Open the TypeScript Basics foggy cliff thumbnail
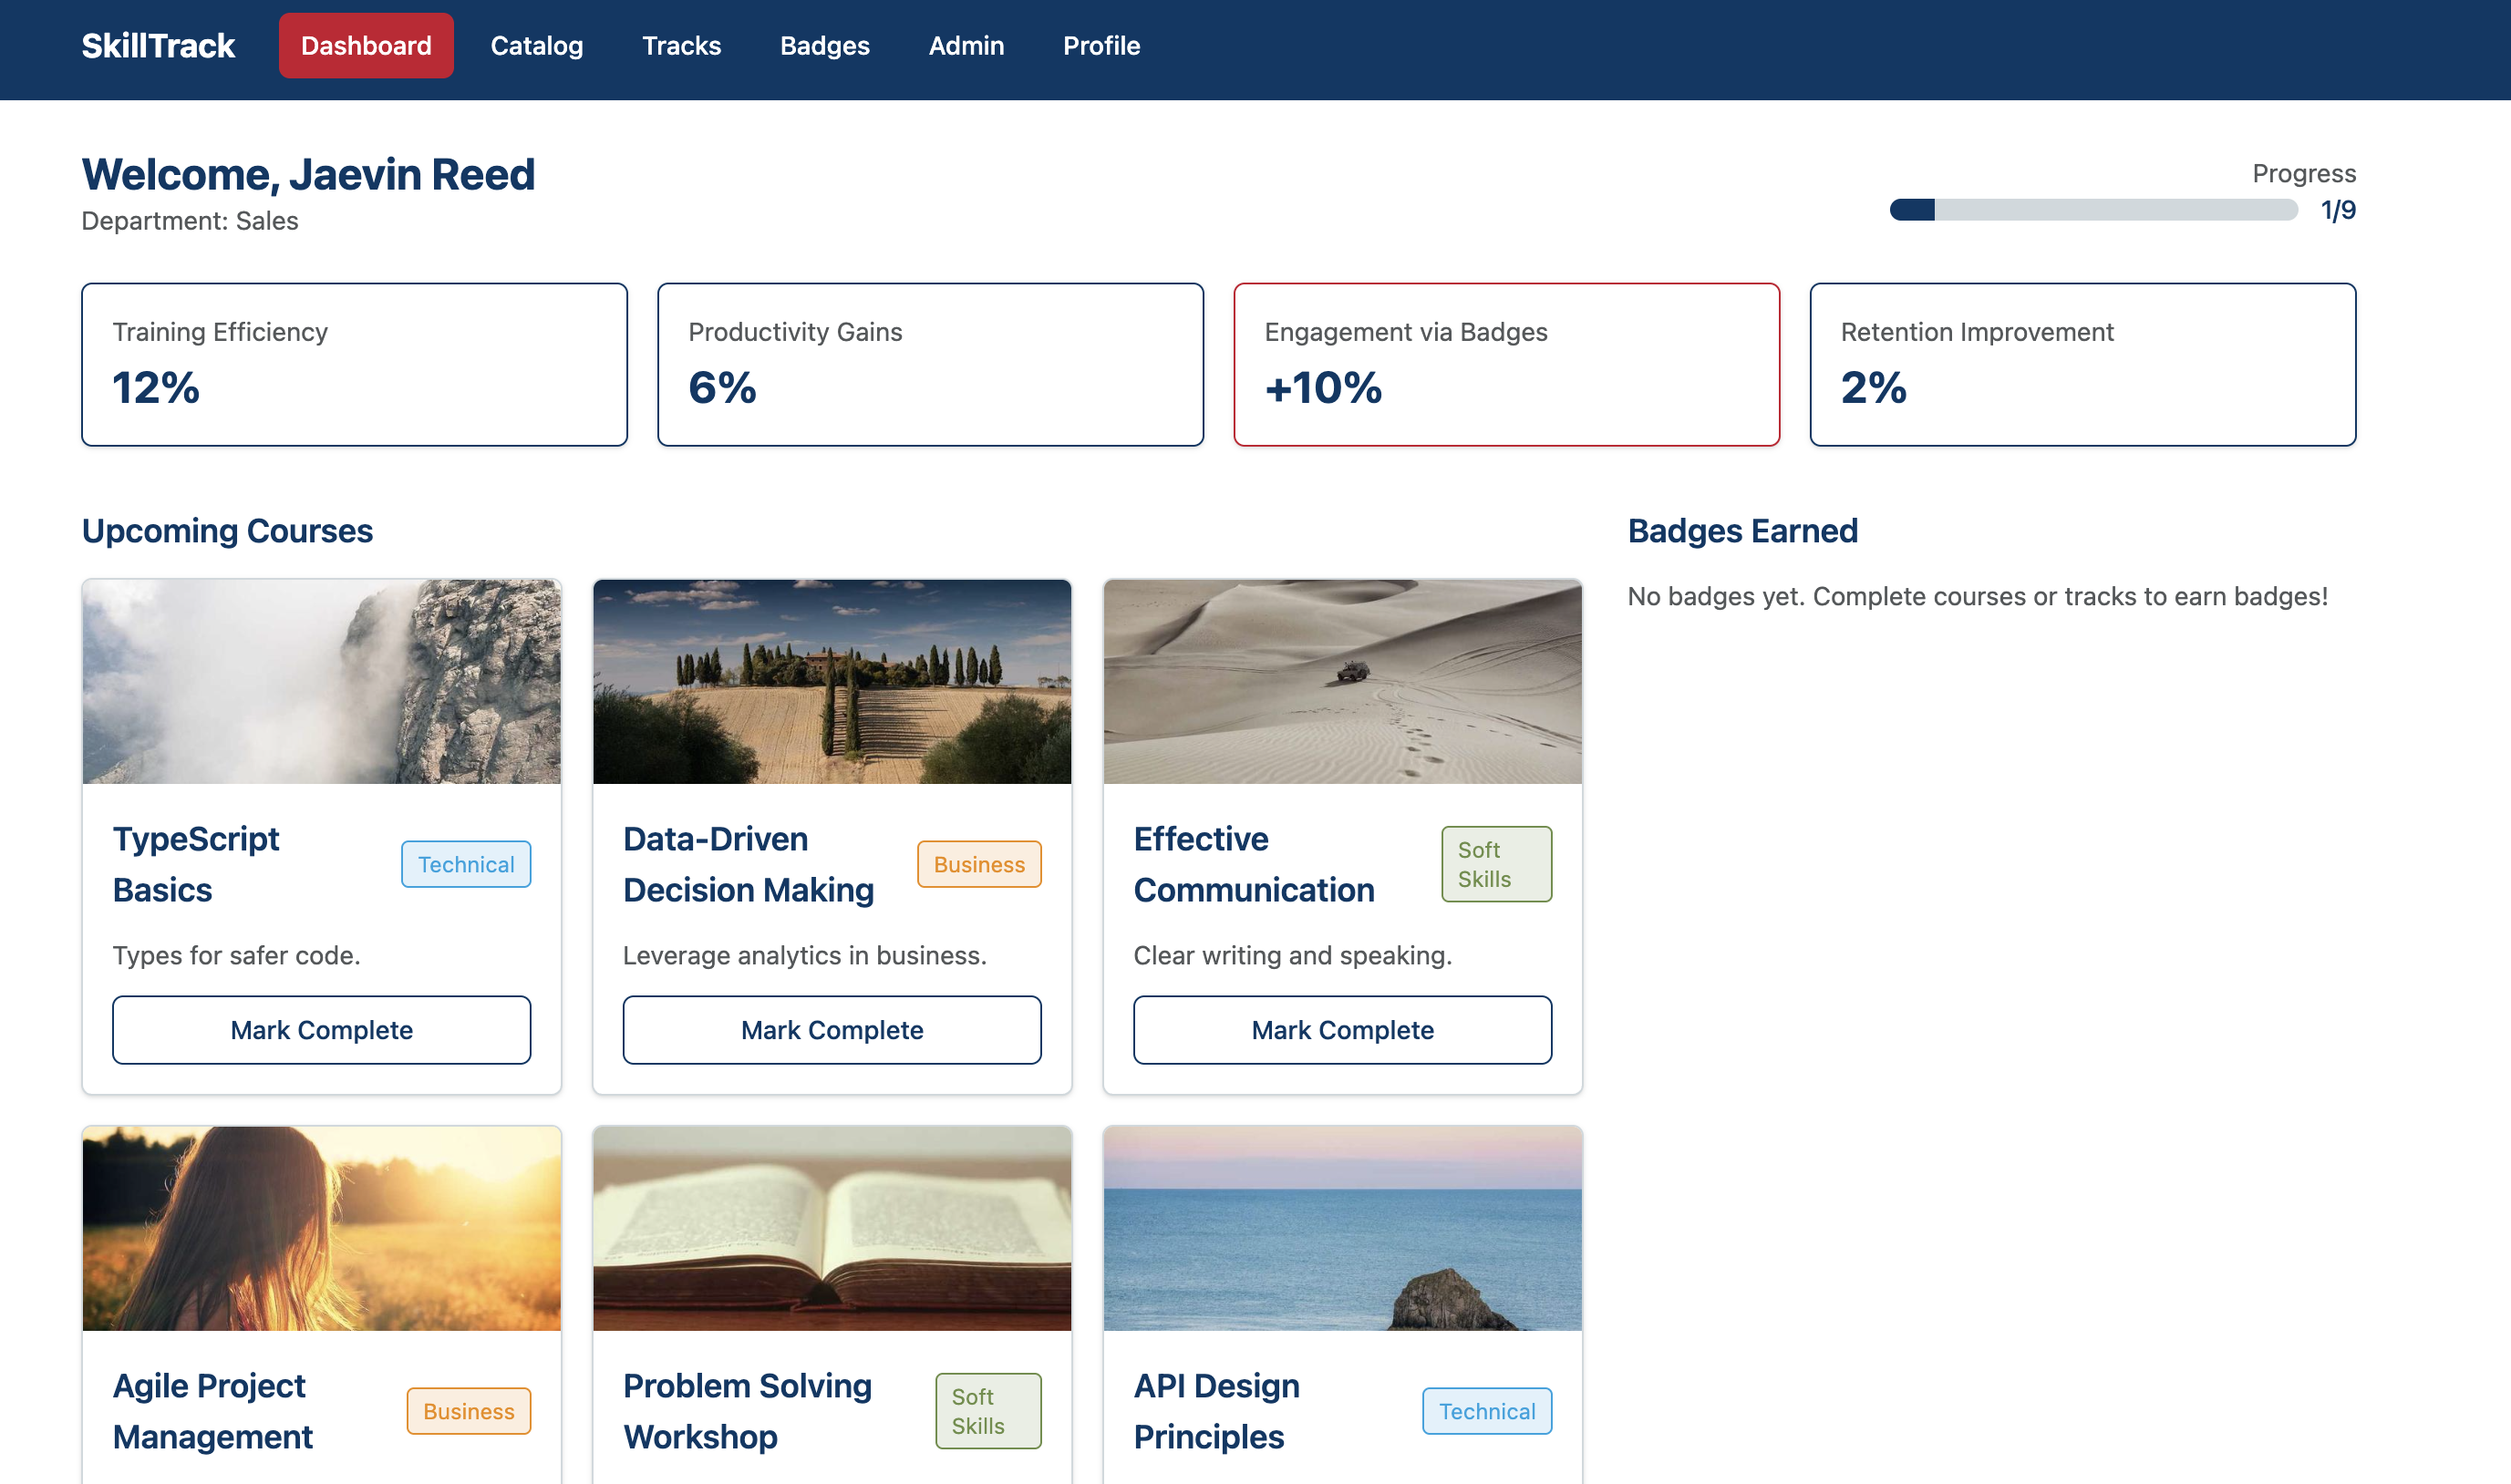Screen dimensions: 2511x1484 pos(321,682)
